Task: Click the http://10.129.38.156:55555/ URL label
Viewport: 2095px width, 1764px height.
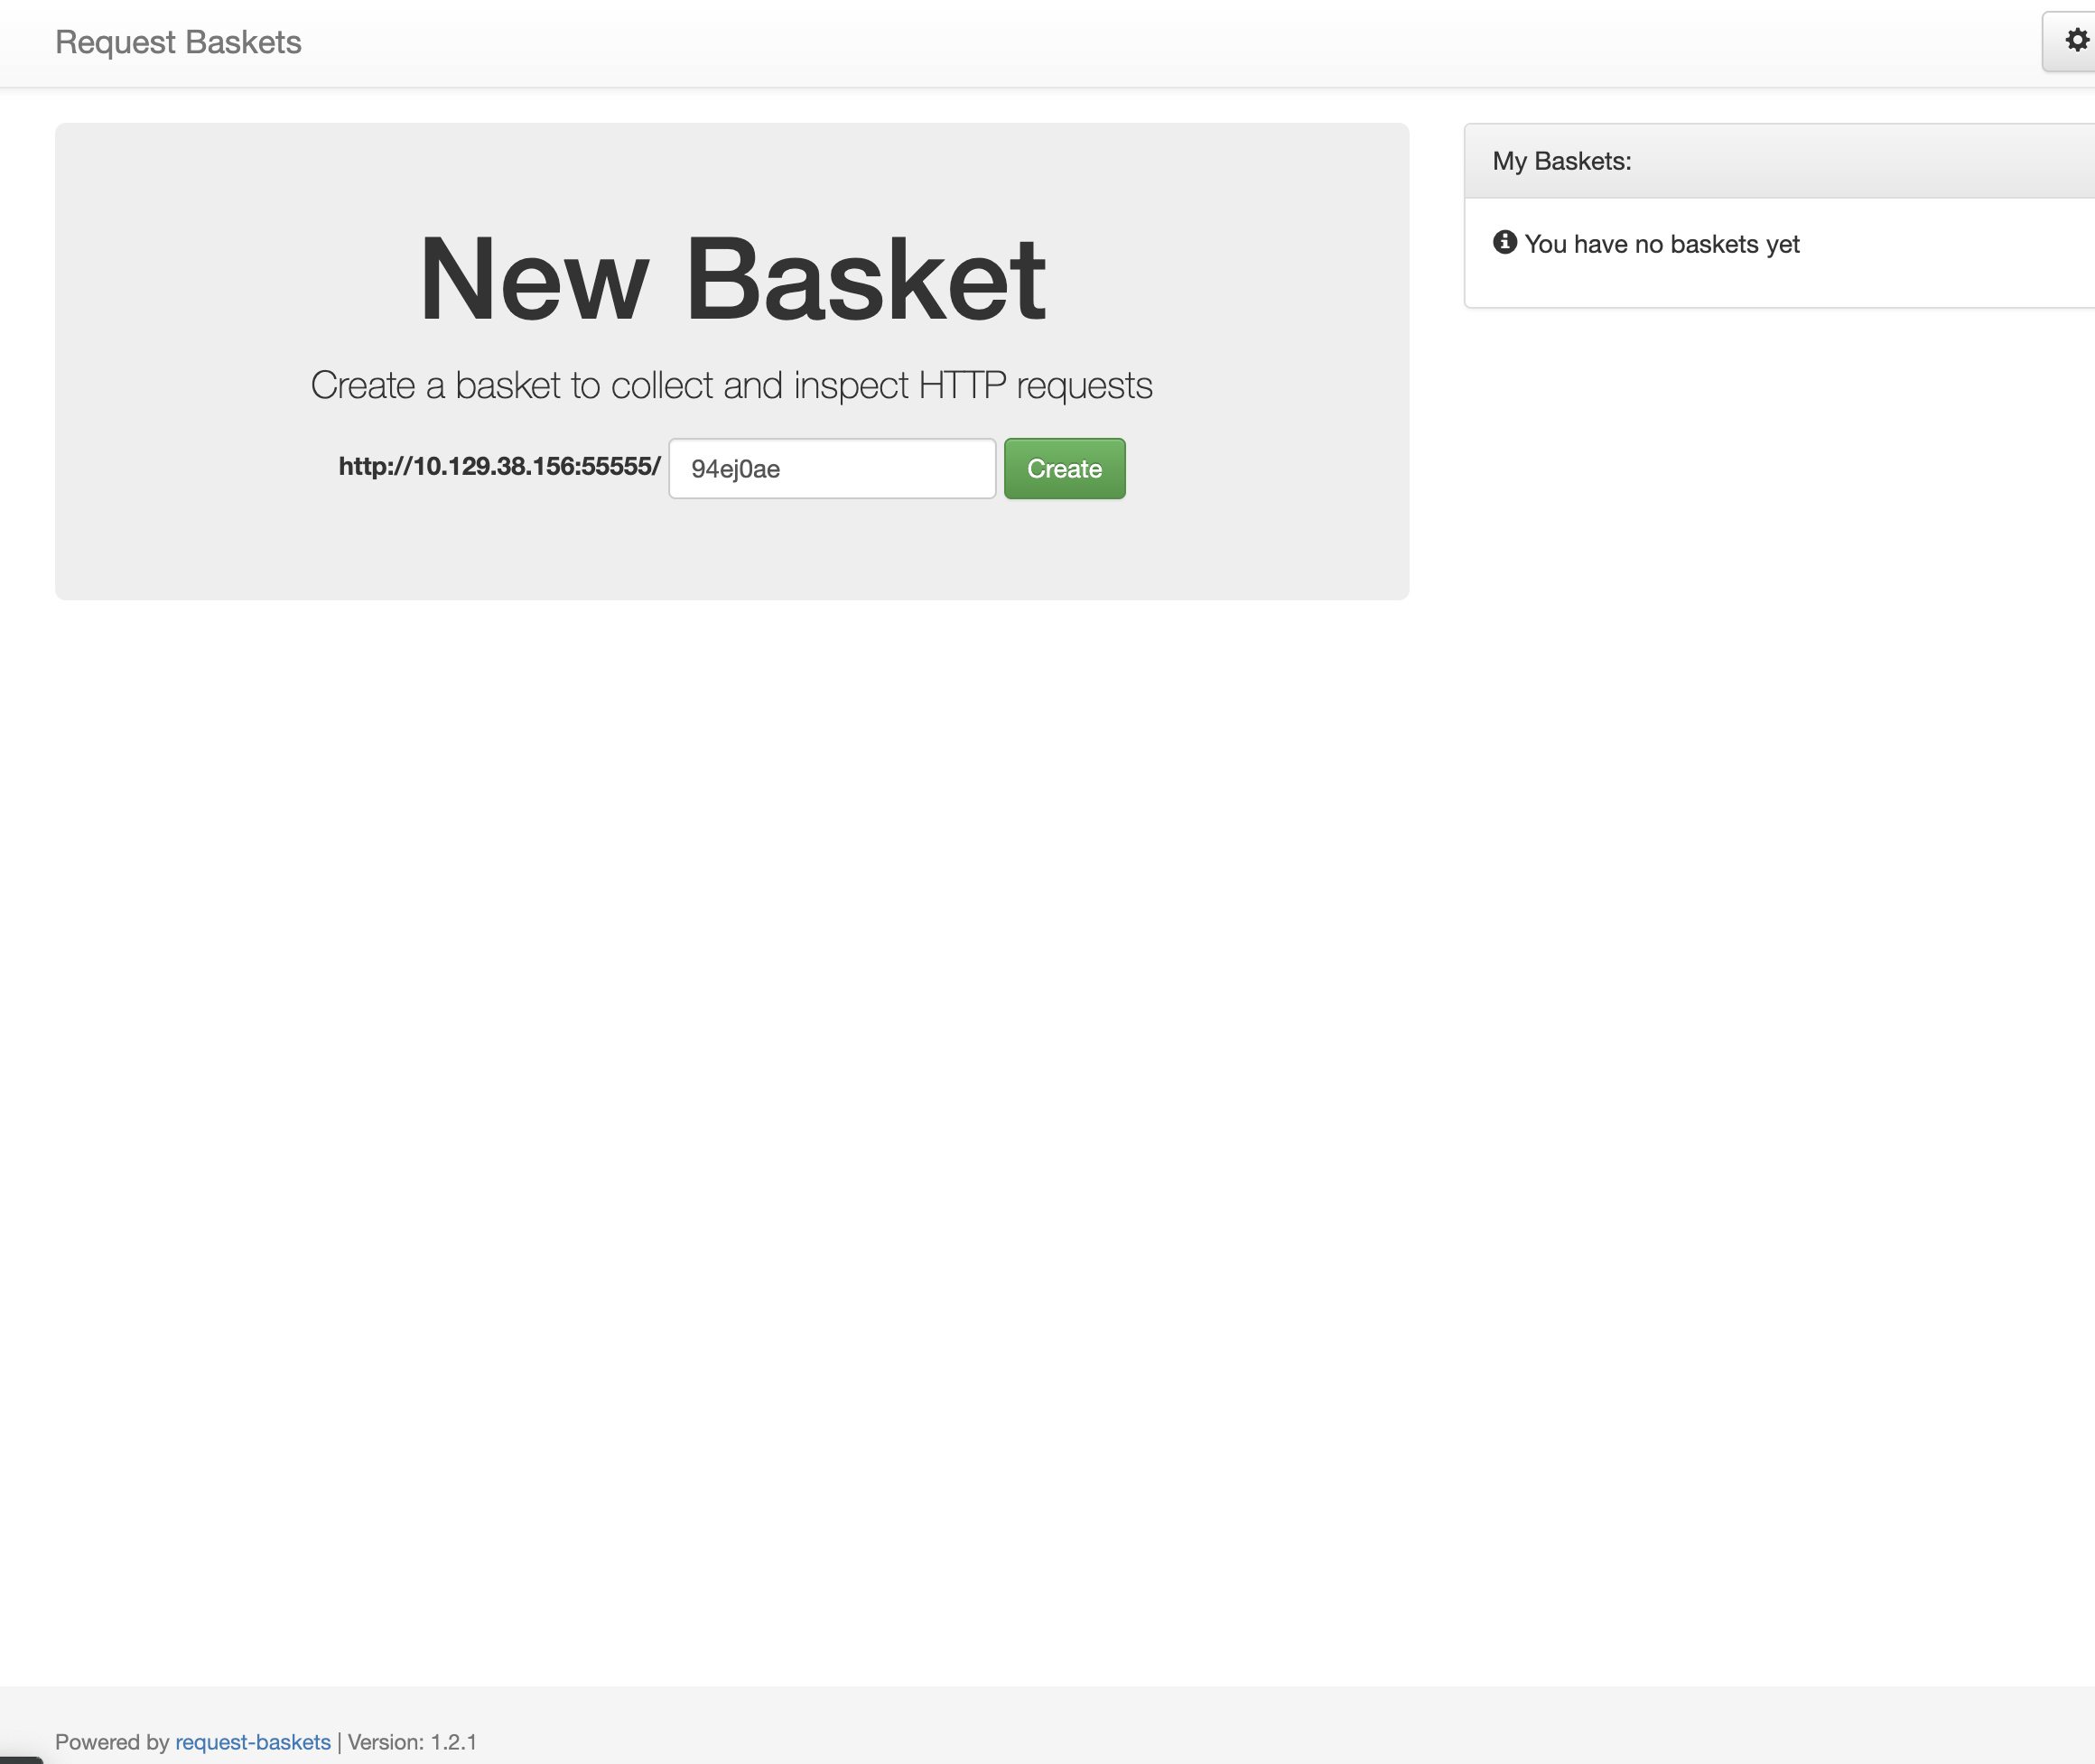Action: tap(499, 466)
